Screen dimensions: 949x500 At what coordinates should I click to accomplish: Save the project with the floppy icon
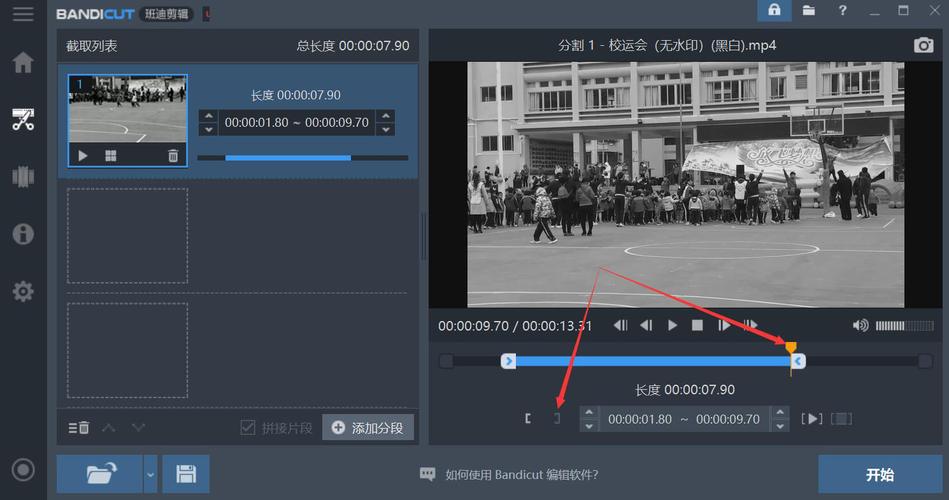(186, 474)
